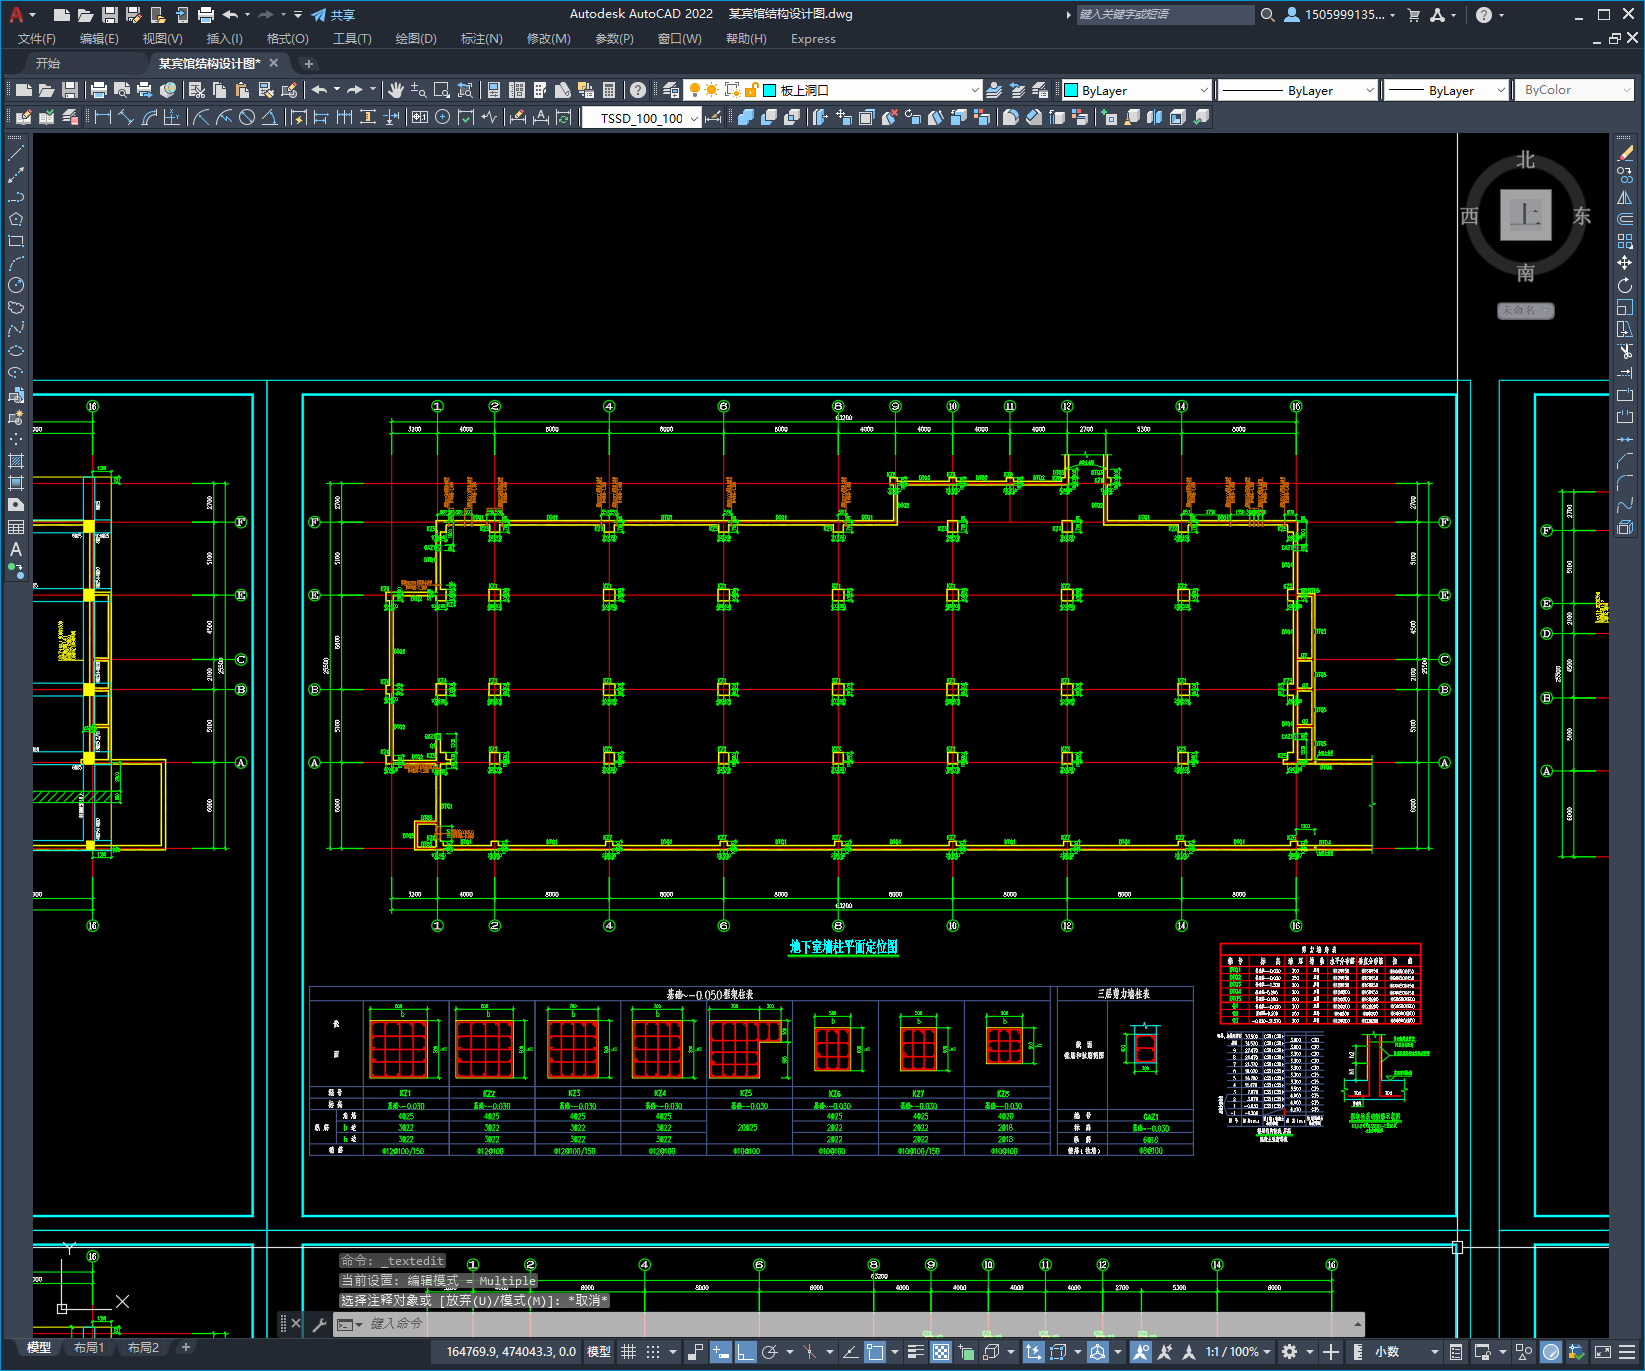This screenshot has height=1371, width=1645.
Task: Toggle the drawing grid display
Action: click(628, 1352)
